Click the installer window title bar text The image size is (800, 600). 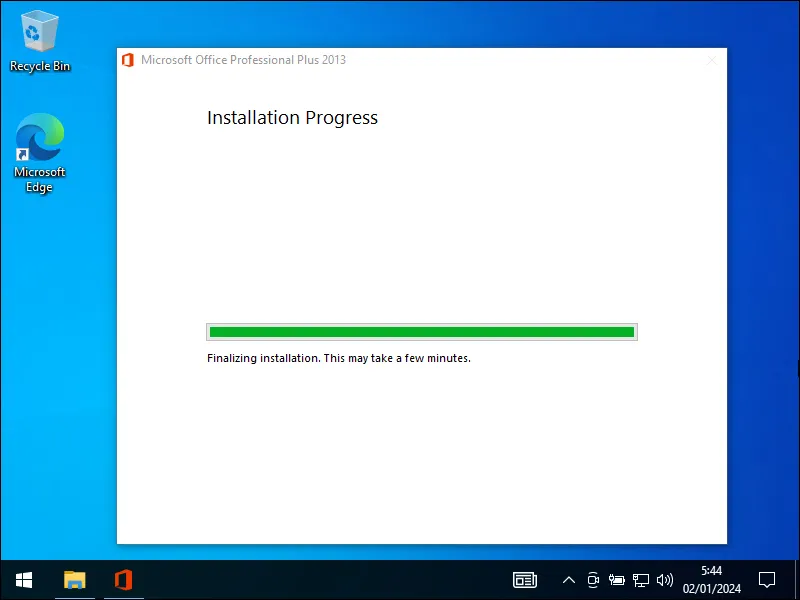(243, 60)
